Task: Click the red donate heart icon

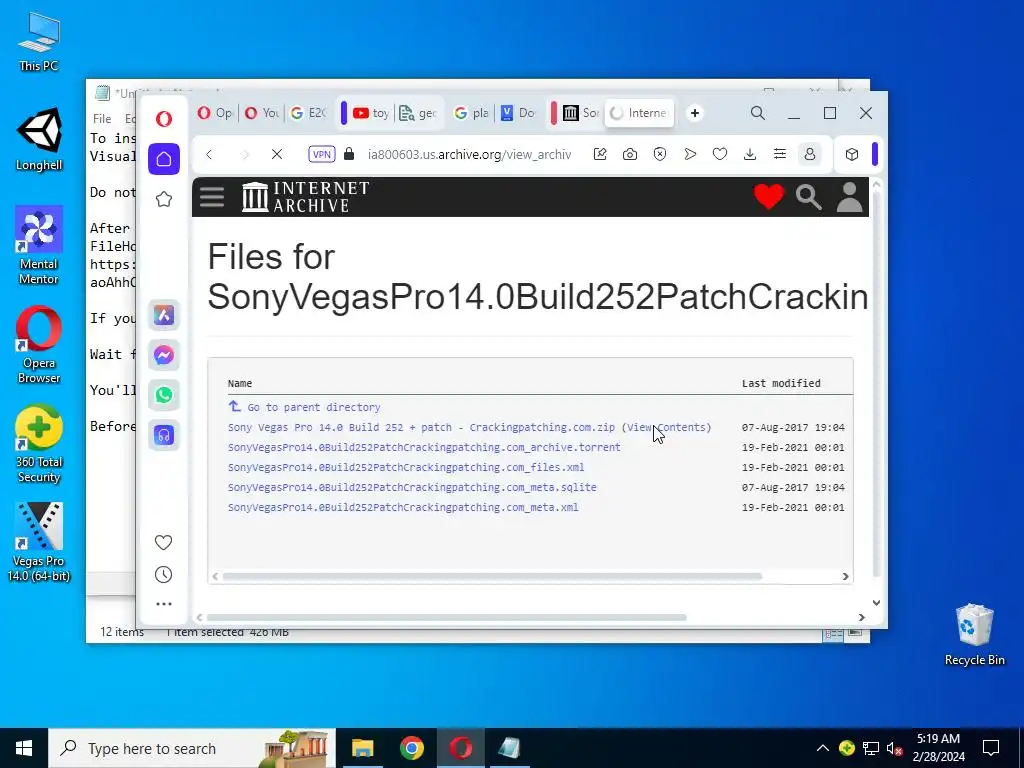Action: coord(769,197)
